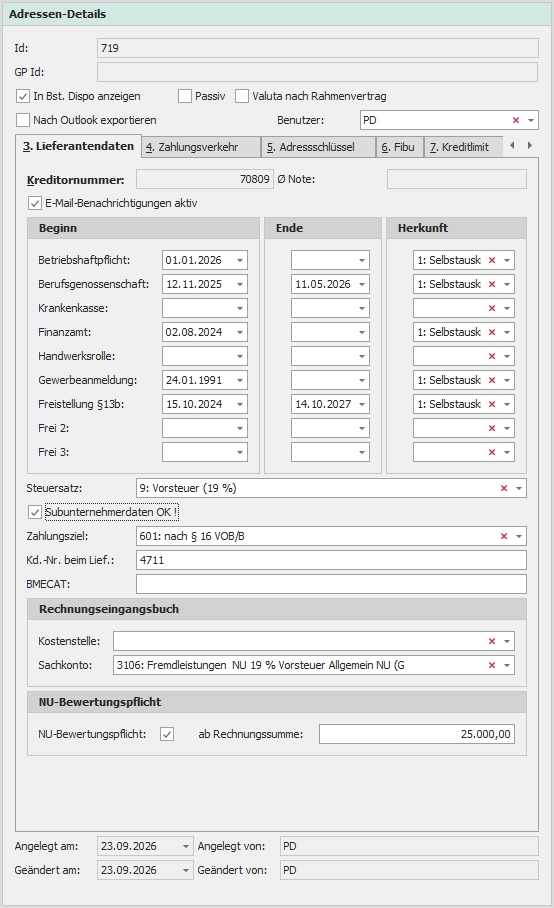554x908 pixels.
Task: Clear Zahlungsziel value with red X
Action: pos(504,536)
